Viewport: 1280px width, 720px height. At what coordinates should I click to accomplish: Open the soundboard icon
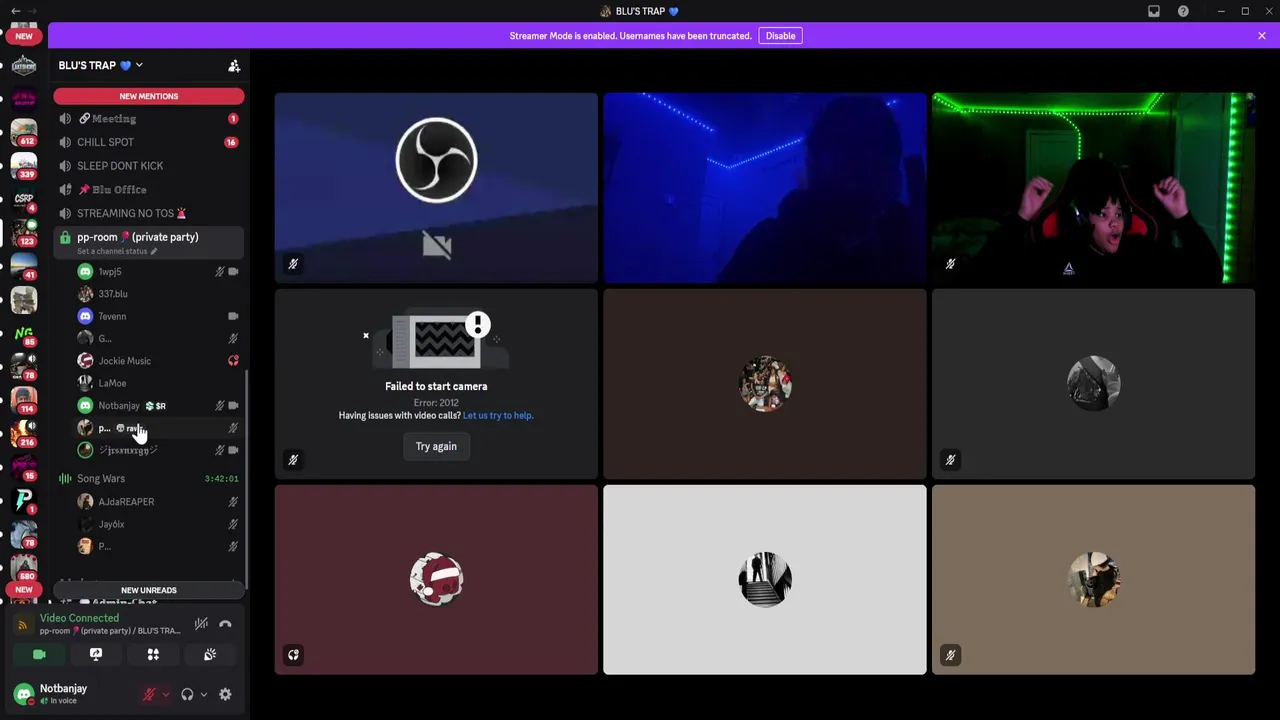tap(210, 654)
